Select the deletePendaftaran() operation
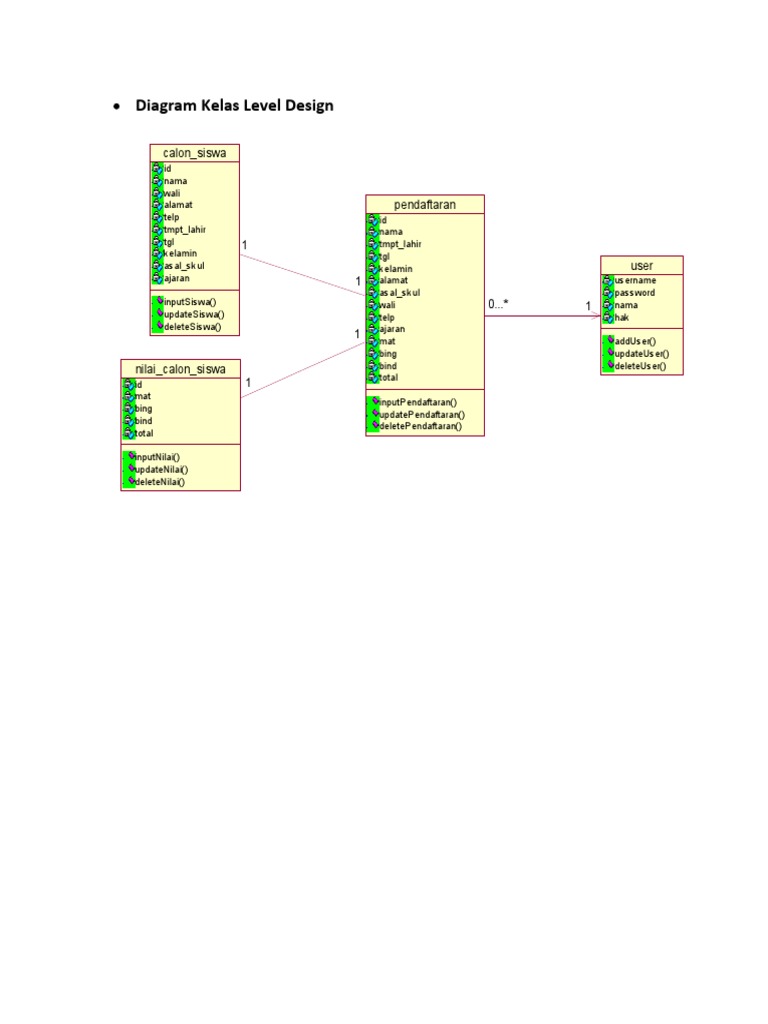Screen dimensions: 768x1024 pos(420,426)
